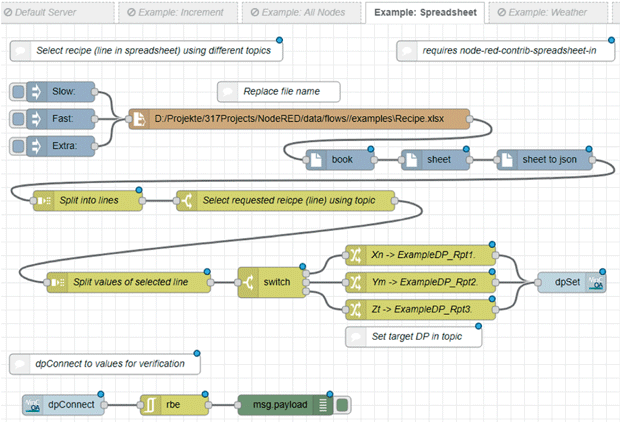620x422 pixels.
Task: Select the Select requested reicpe (line) using topic node
Action: click(285, 201)
